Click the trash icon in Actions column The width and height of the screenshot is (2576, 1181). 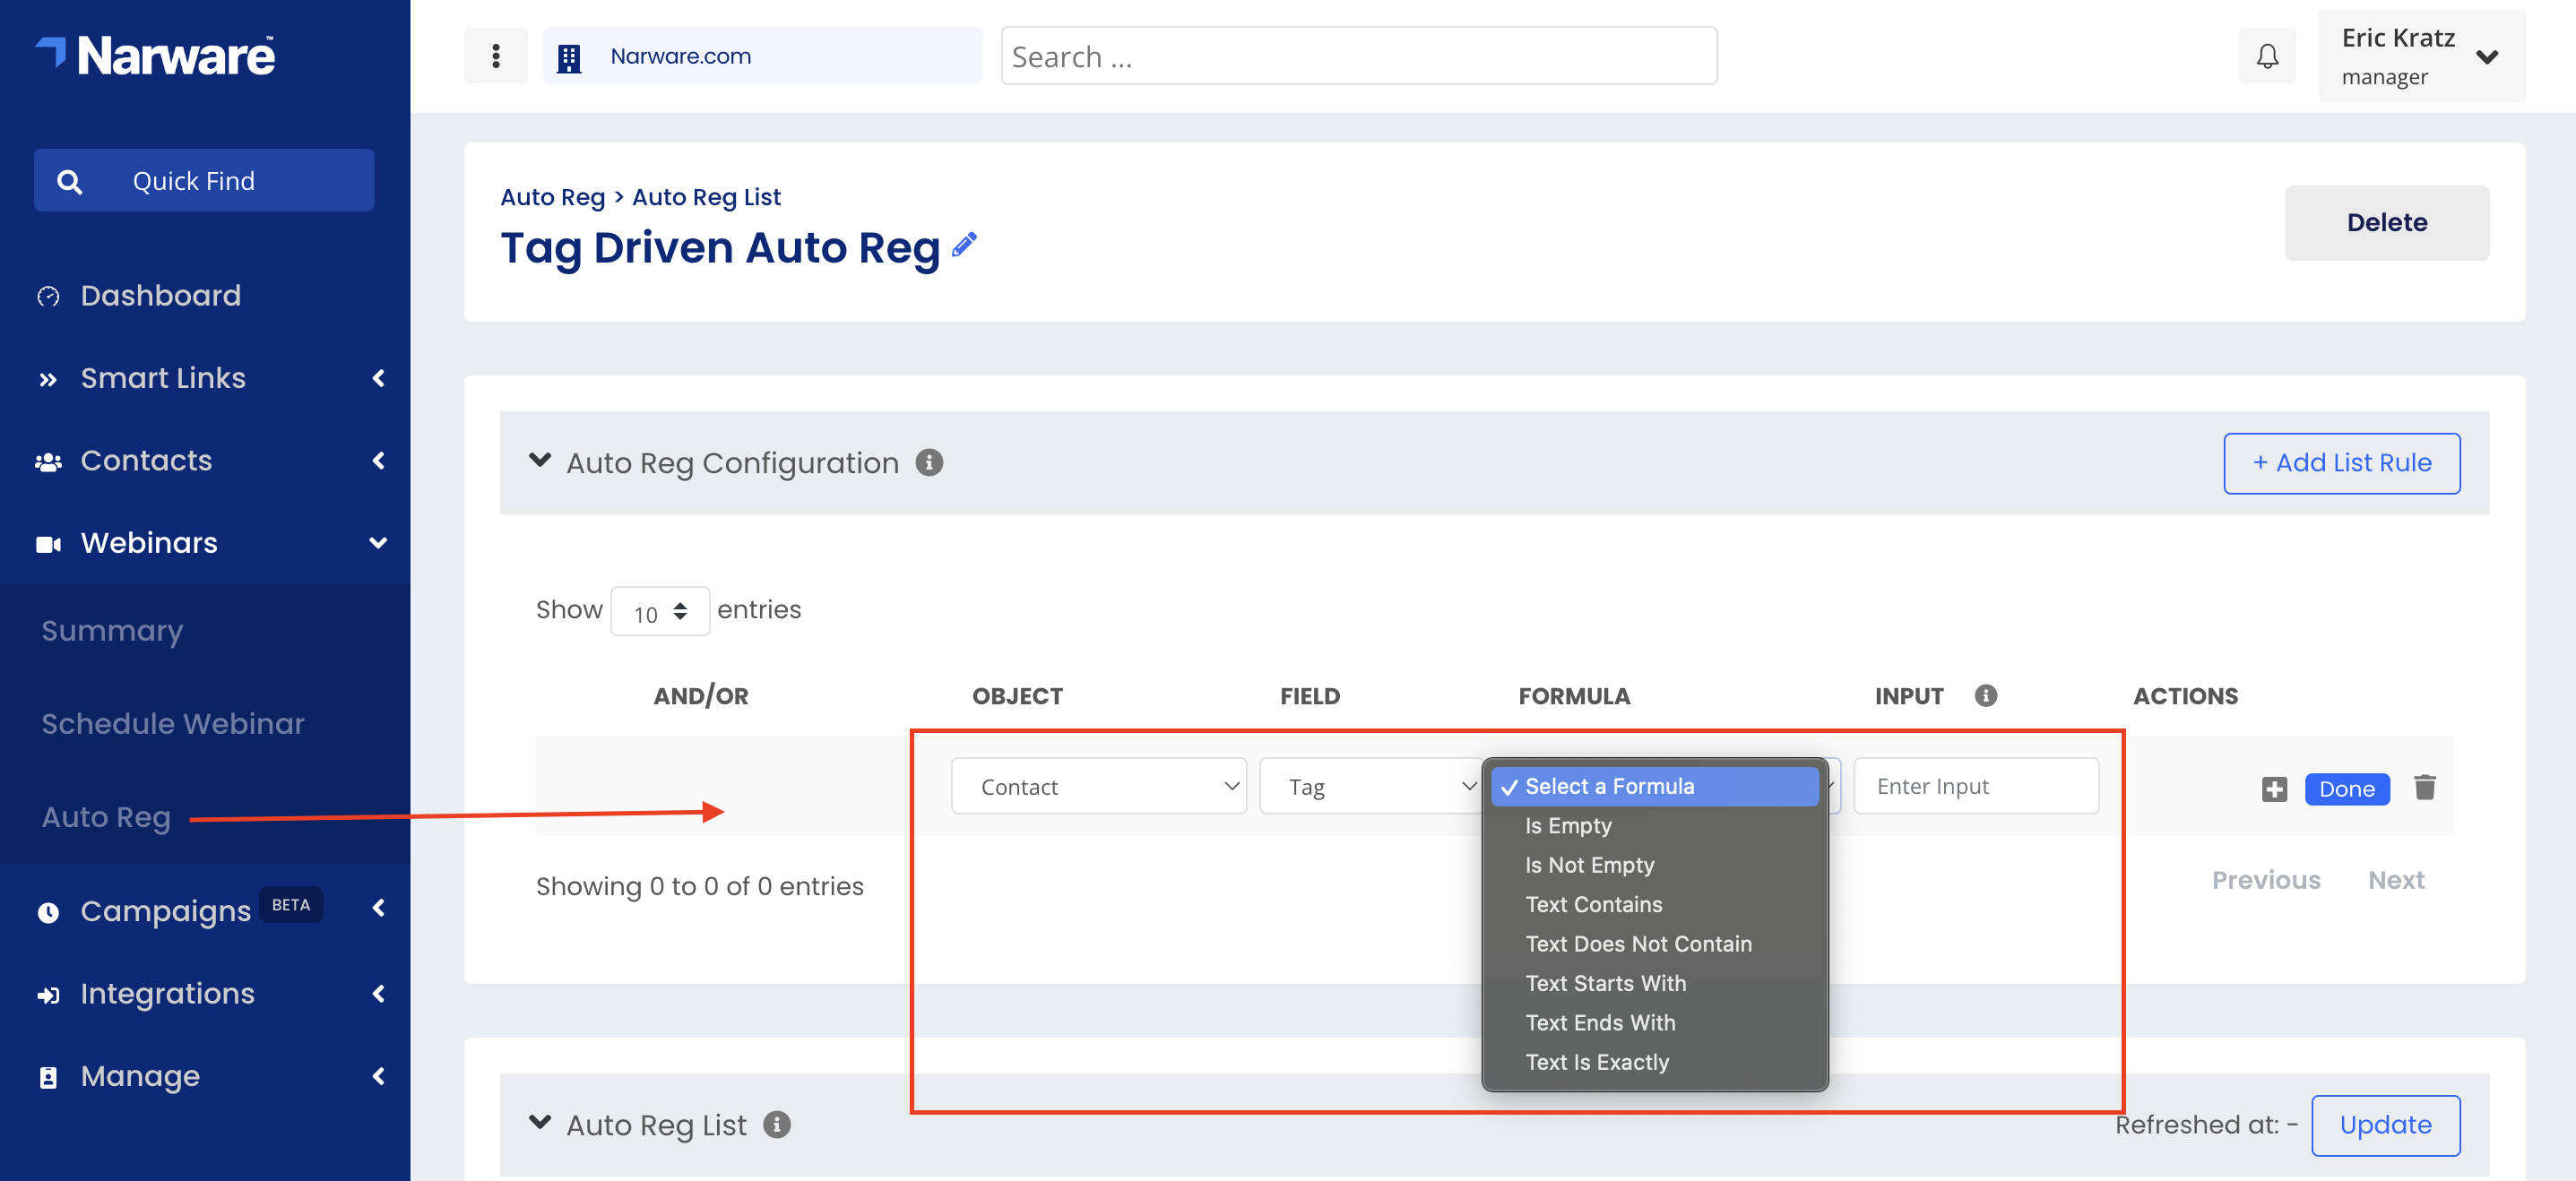2424,788
